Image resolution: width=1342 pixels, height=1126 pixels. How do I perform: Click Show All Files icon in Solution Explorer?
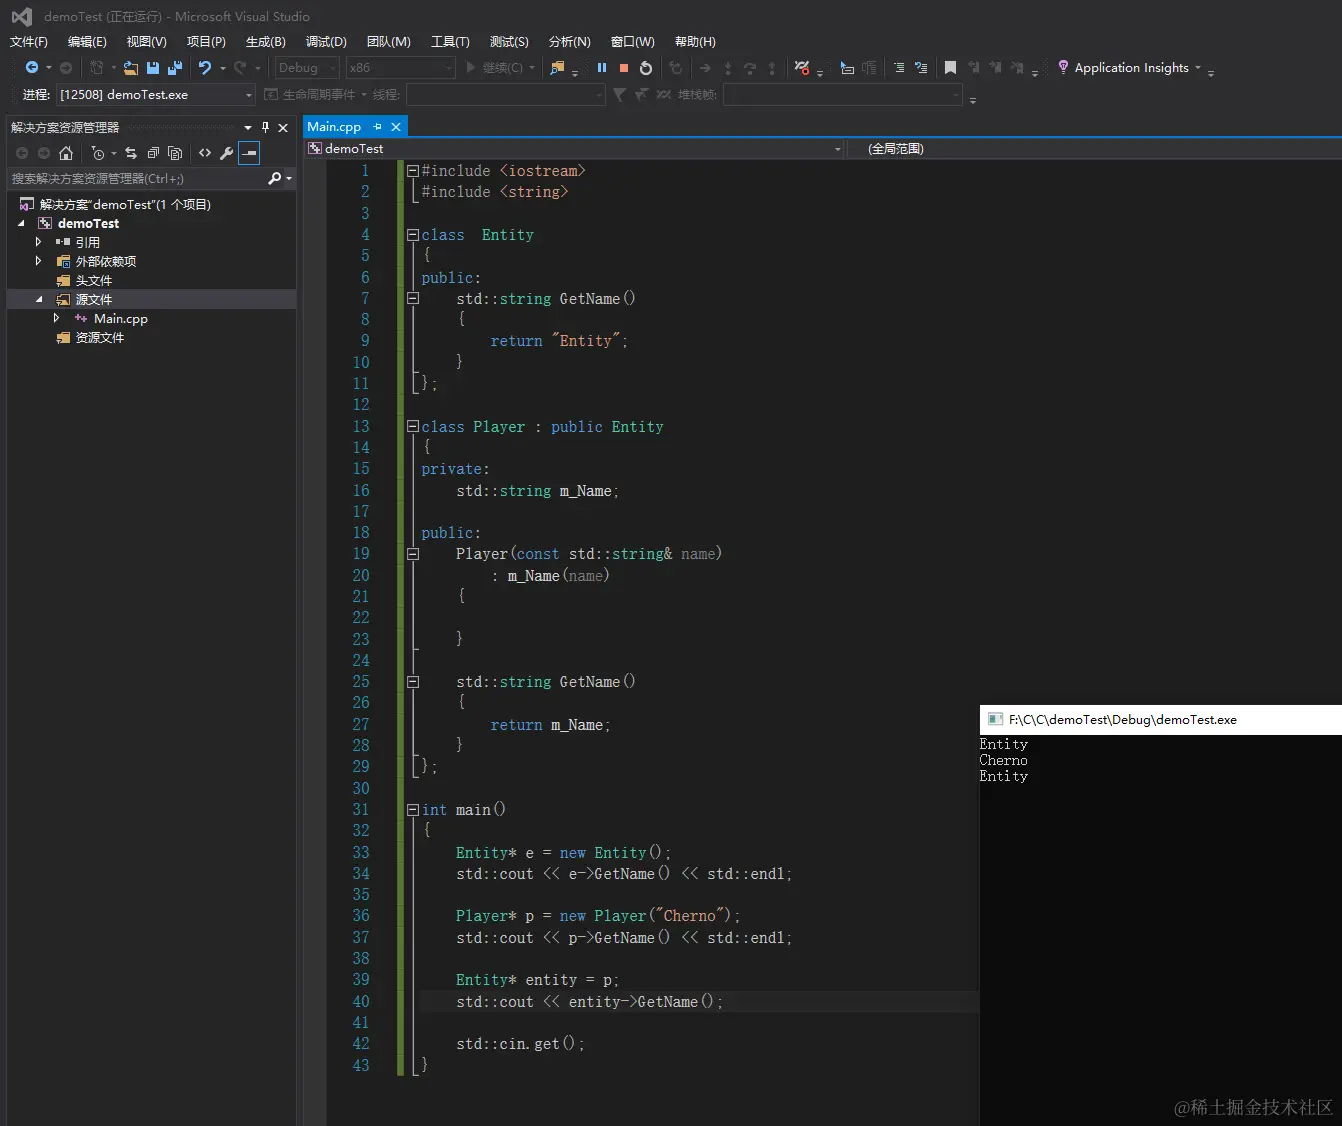(175, 153)
